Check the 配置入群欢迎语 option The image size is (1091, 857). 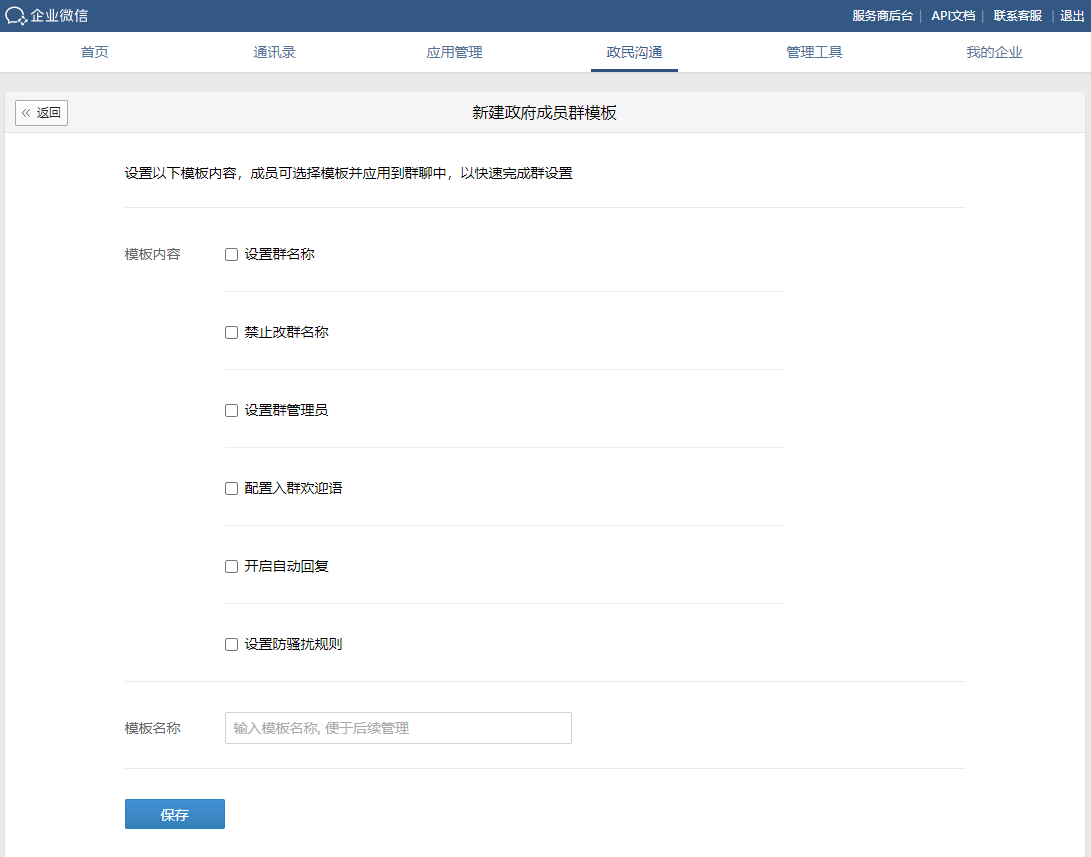231,488
